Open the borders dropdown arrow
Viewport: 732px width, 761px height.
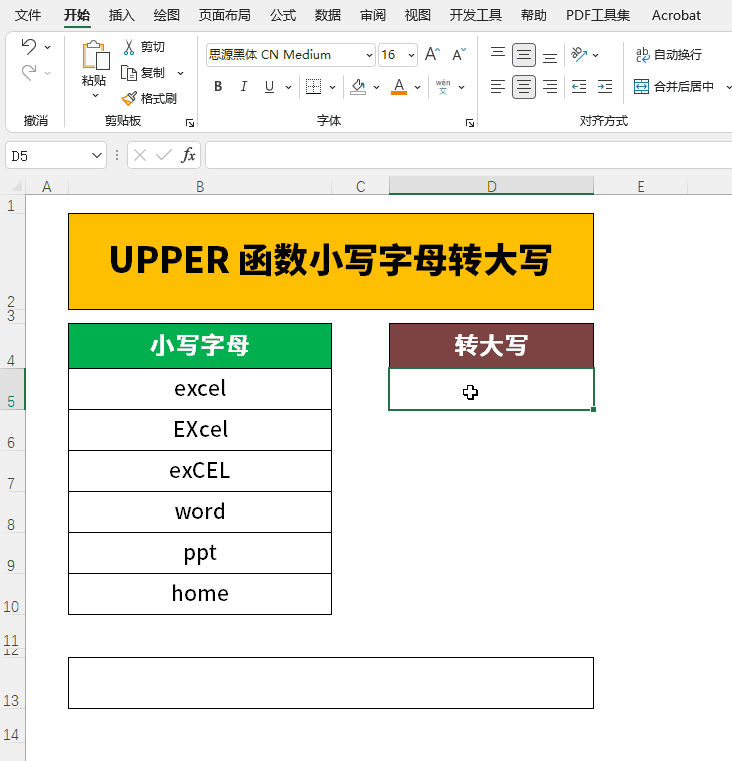point(333,87)
